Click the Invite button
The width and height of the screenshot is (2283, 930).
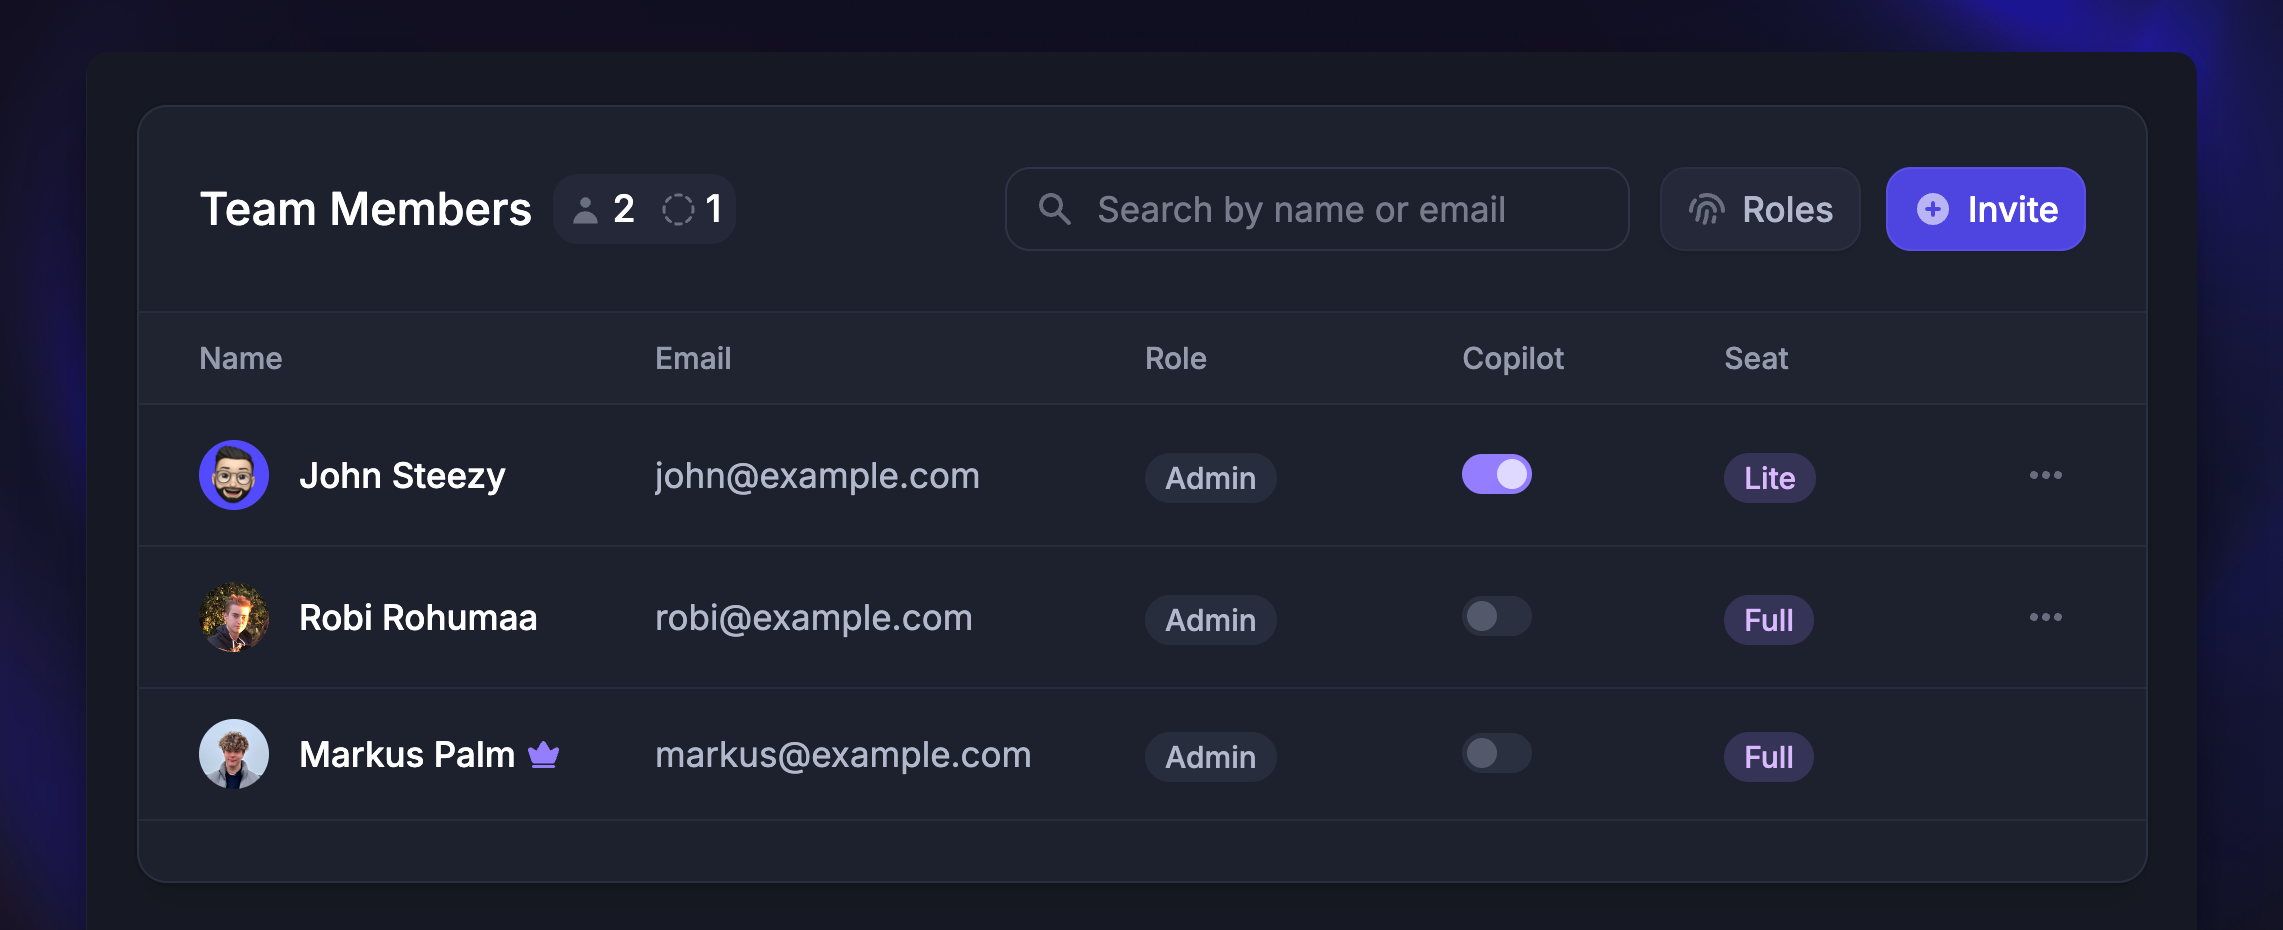point(1985,209)
